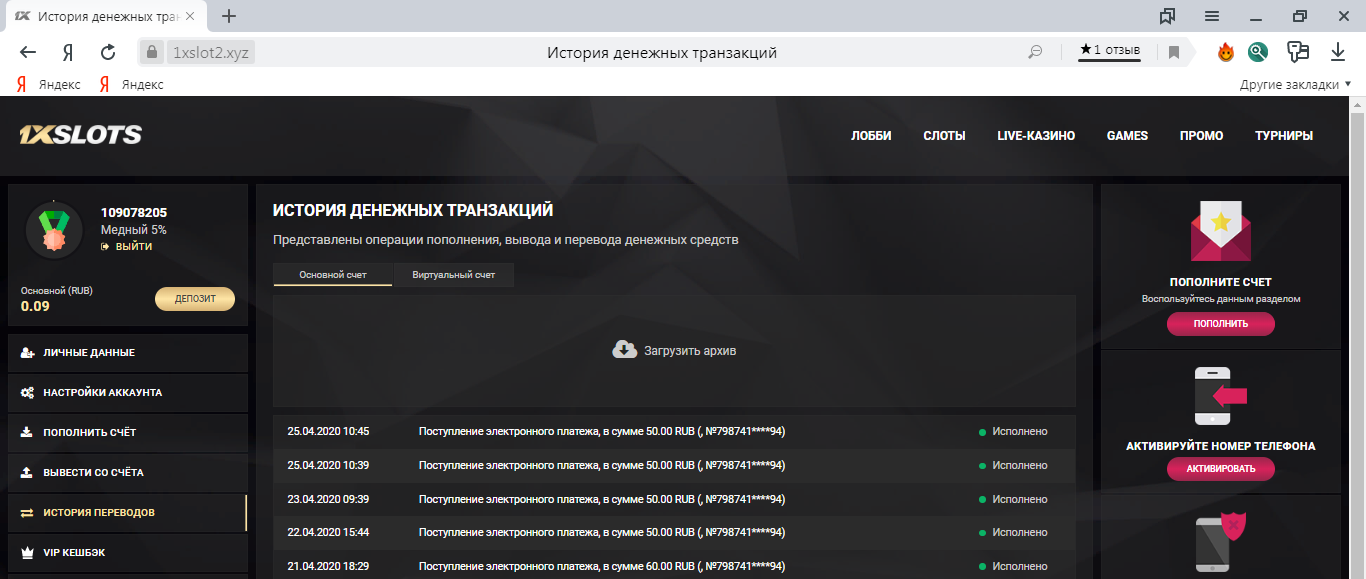Screen dimensions: 1366x579
Task: Click the ВЫЙТИ logout link
Action: point(133,246)
